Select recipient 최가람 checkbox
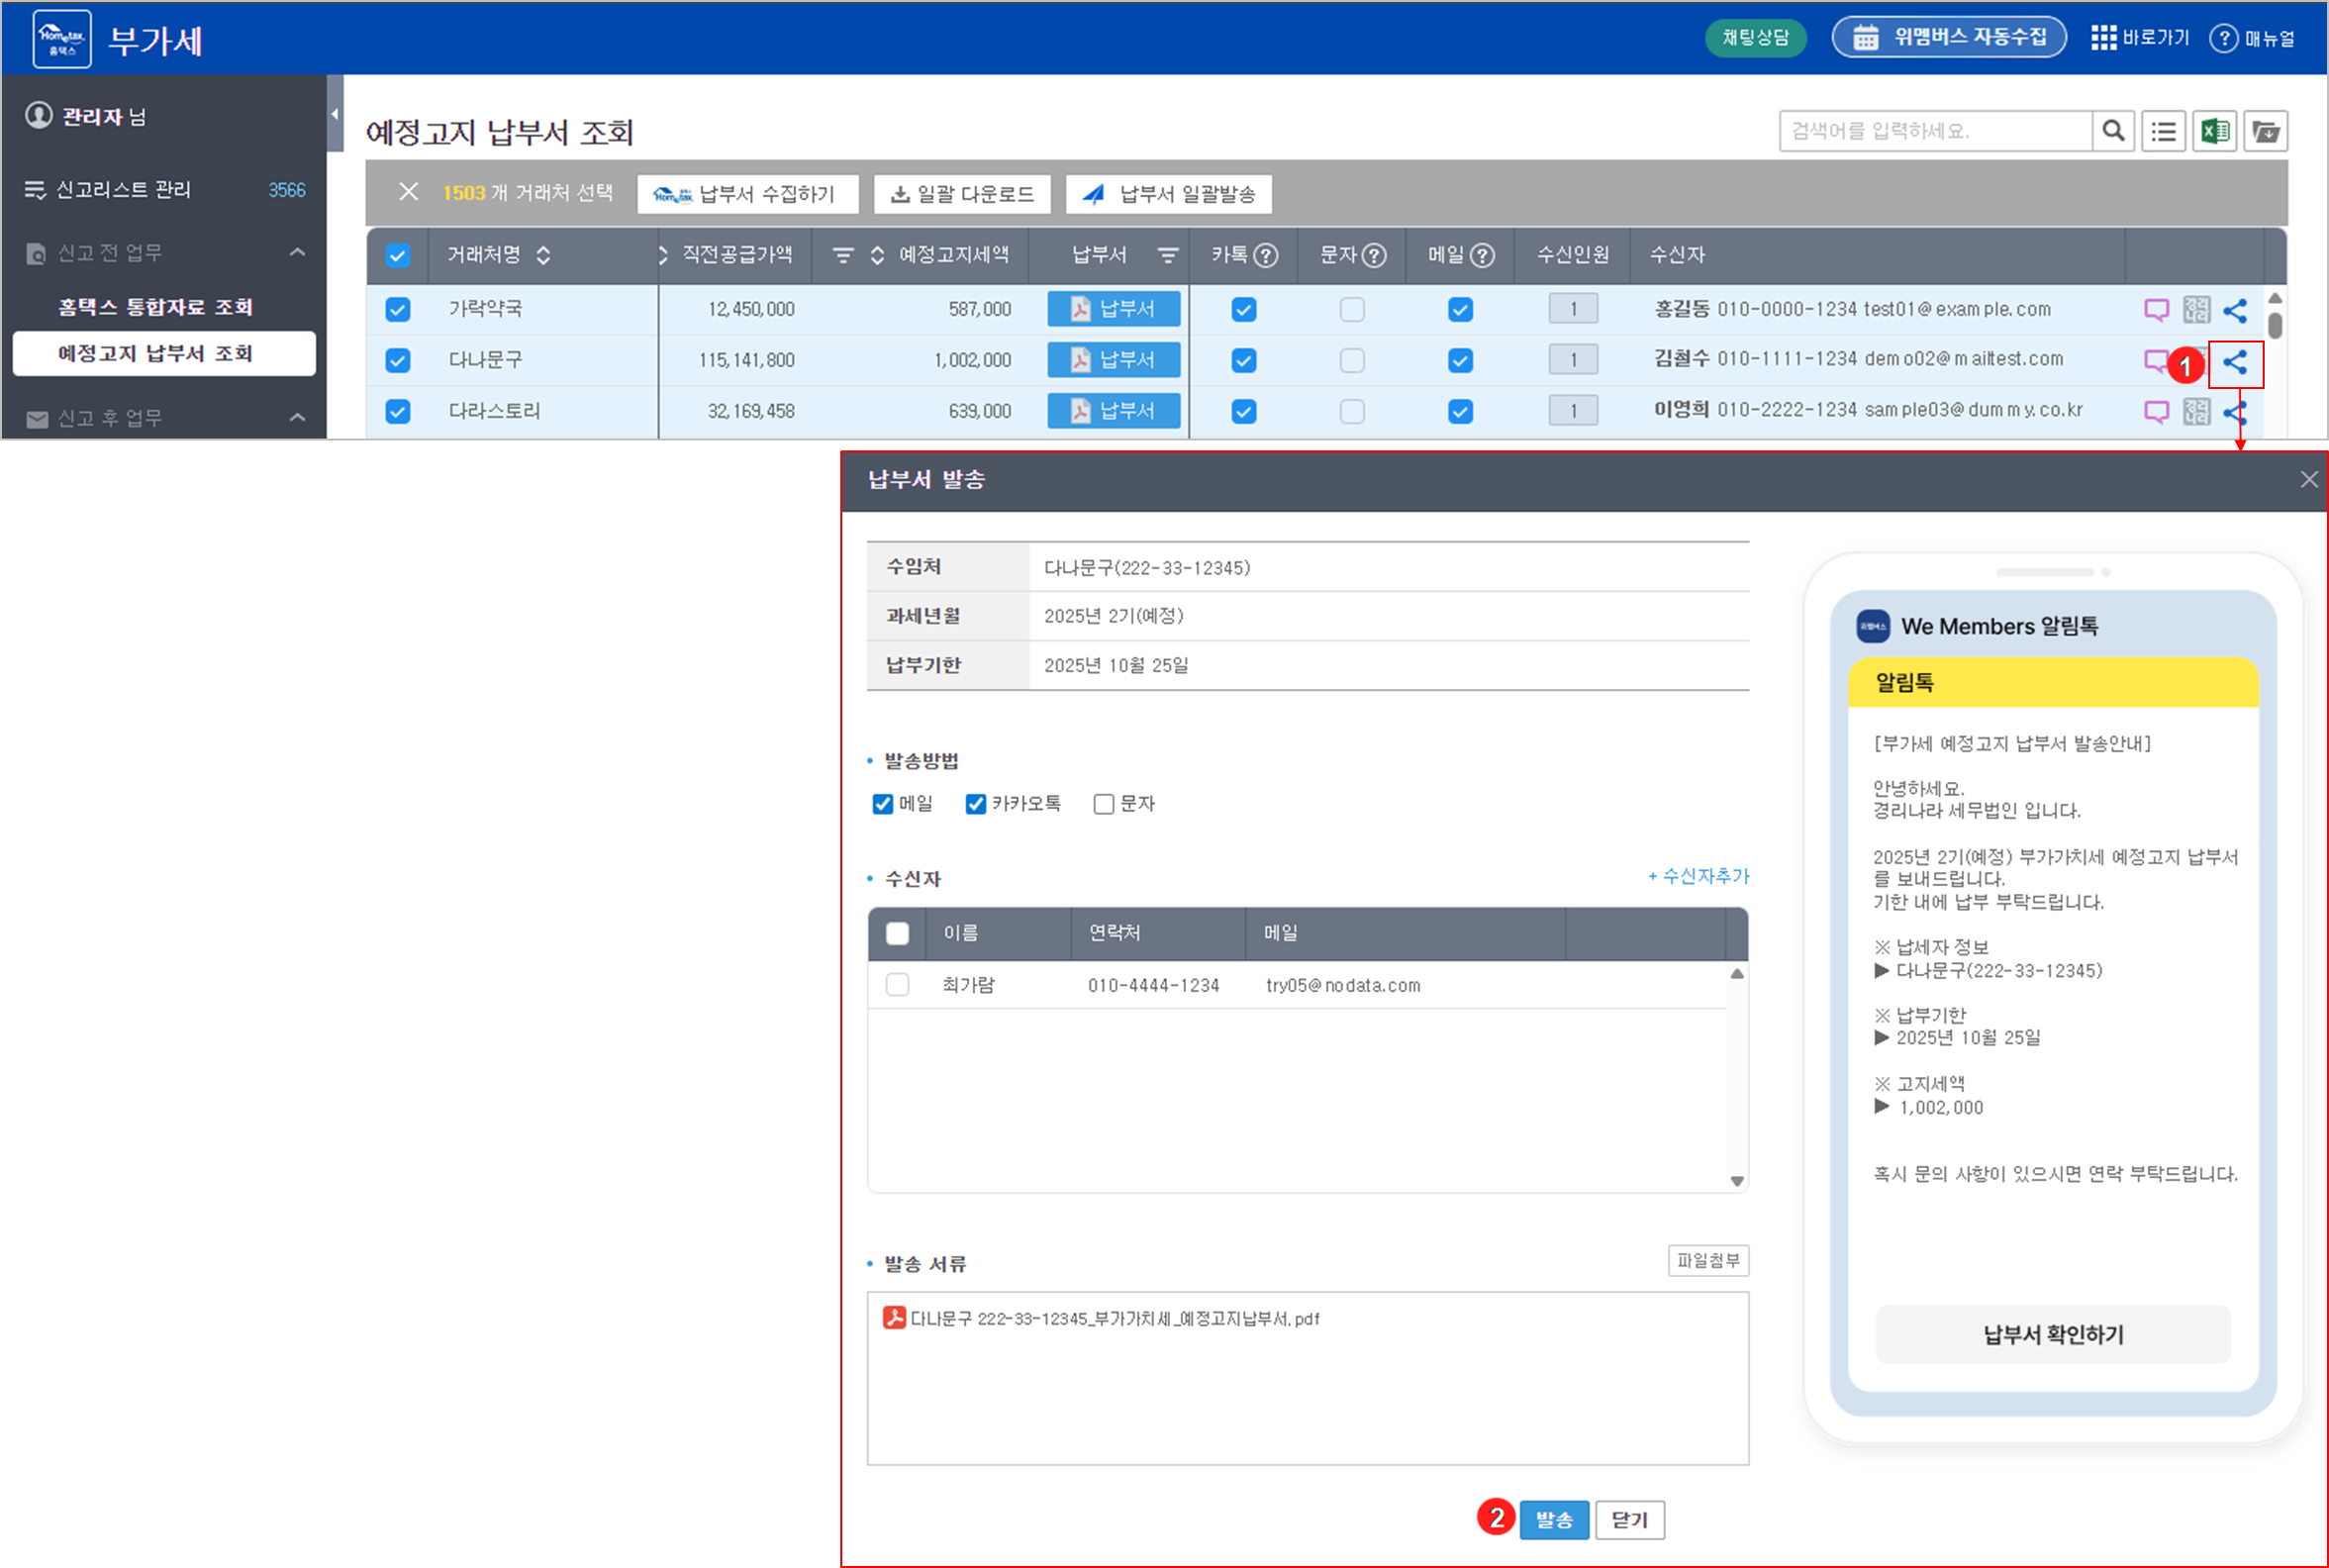Screen dimensions: 2329x1568 click(x=897, y=985)
